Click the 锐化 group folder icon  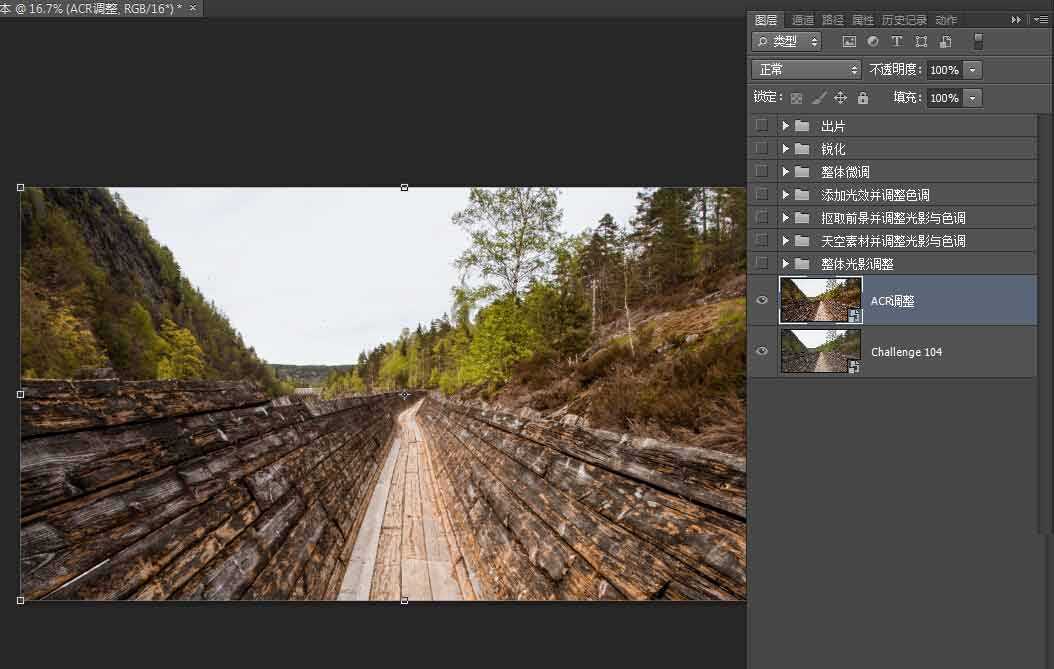tap(802, 149)
